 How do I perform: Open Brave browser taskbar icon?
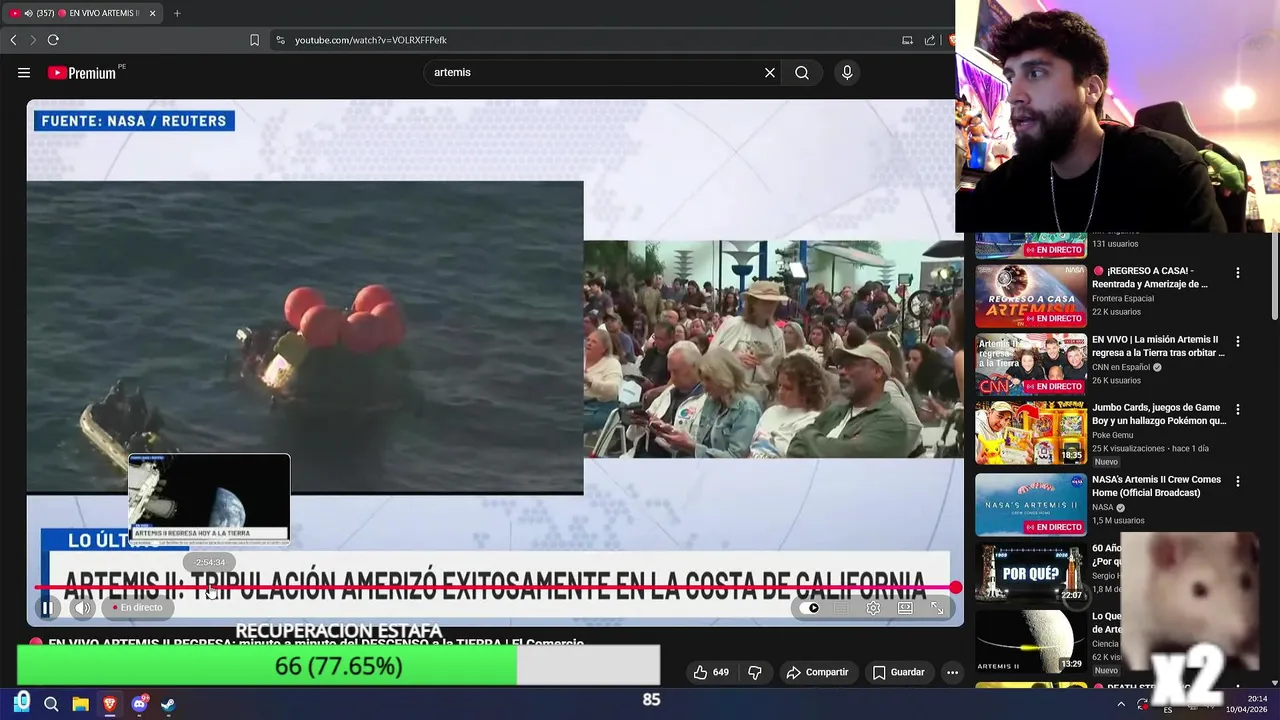[110, 704]
